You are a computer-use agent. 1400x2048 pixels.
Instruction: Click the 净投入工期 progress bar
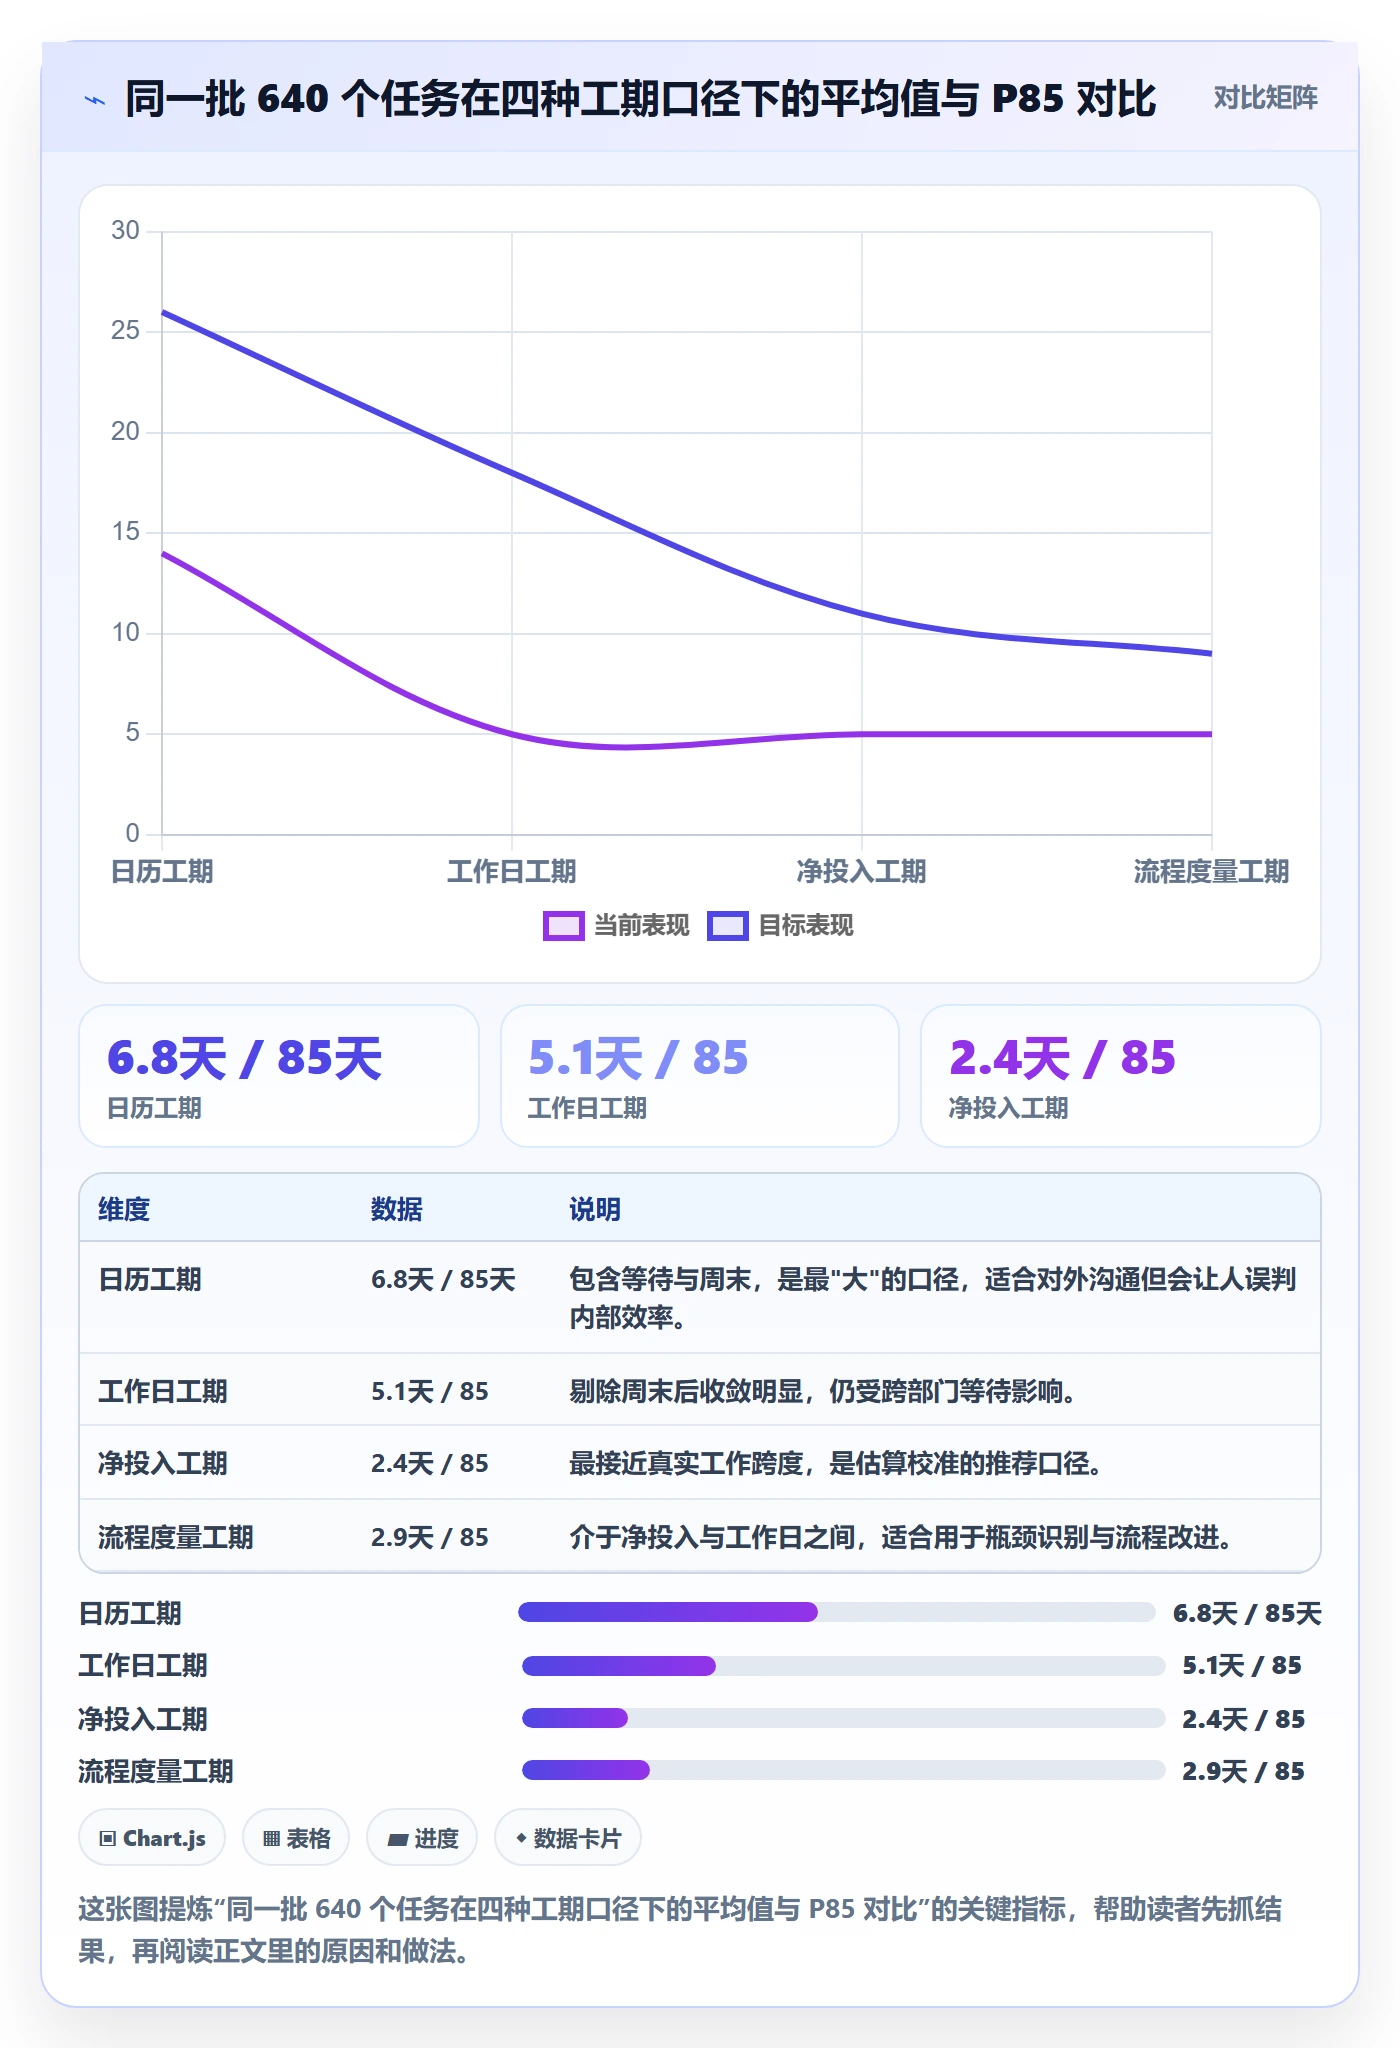click(843, 1718)
